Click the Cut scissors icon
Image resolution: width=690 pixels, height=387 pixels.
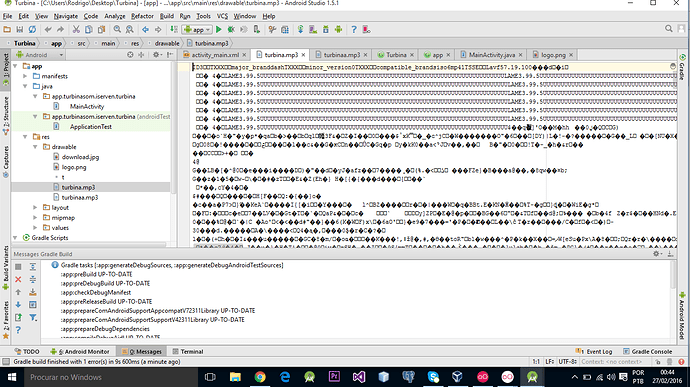pos(76,29)
